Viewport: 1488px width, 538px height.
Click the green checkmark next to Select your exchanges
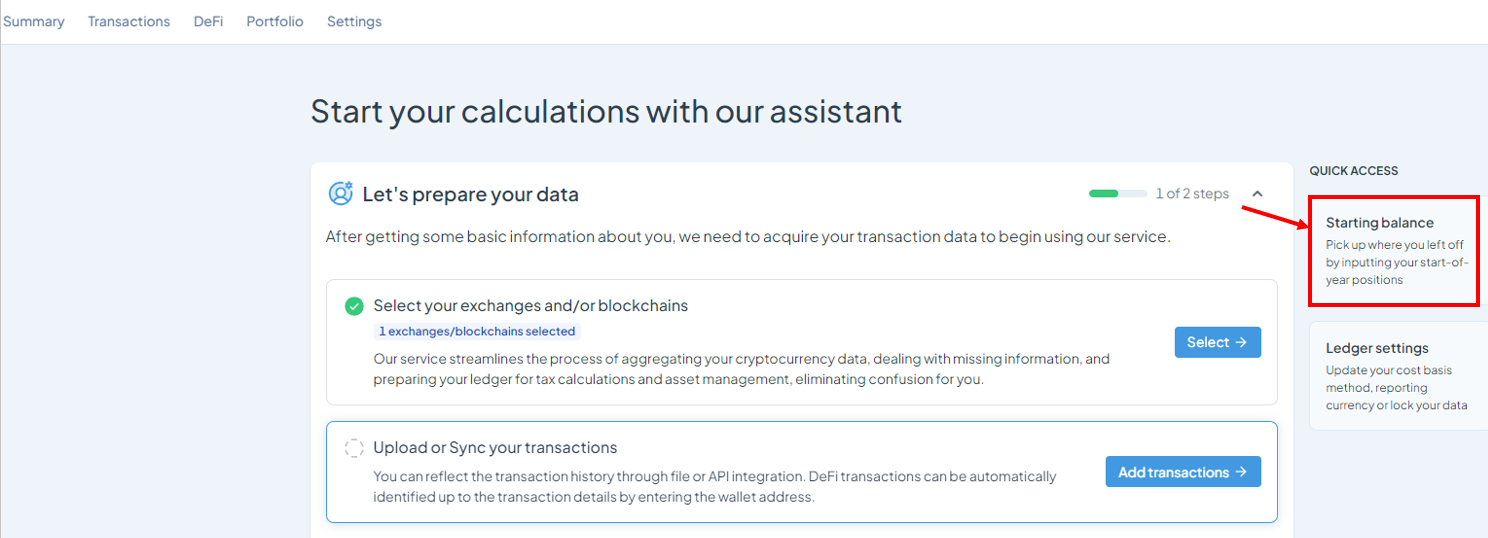[354, 306]
